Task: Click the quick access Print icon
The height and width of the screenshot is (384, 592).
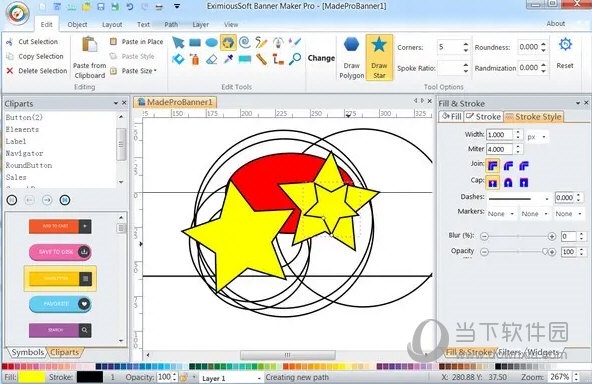Action: 159,6
